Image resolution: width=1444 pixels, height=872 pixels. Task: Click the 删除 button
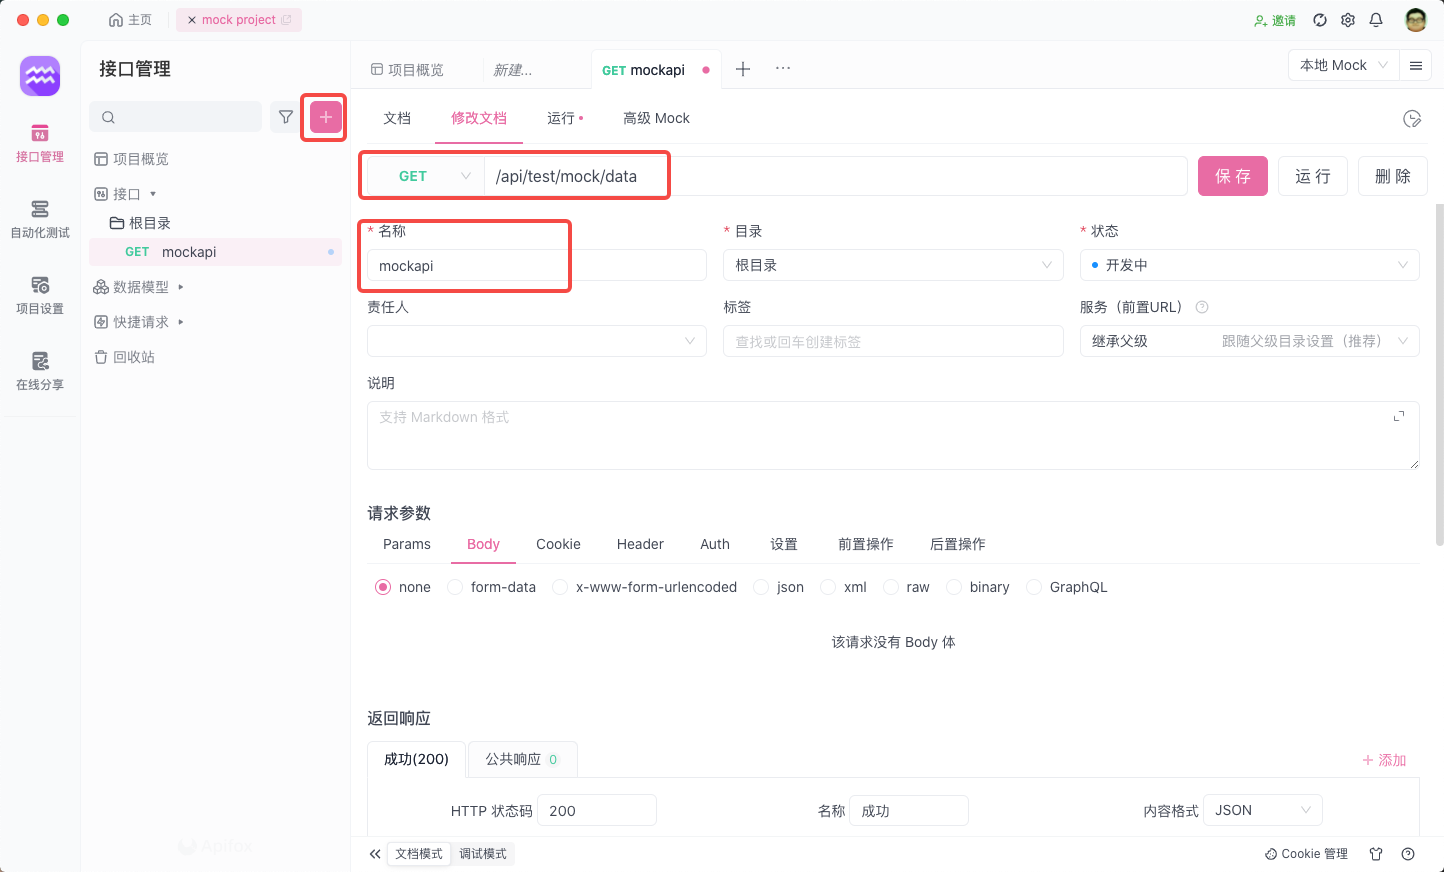1392,175
